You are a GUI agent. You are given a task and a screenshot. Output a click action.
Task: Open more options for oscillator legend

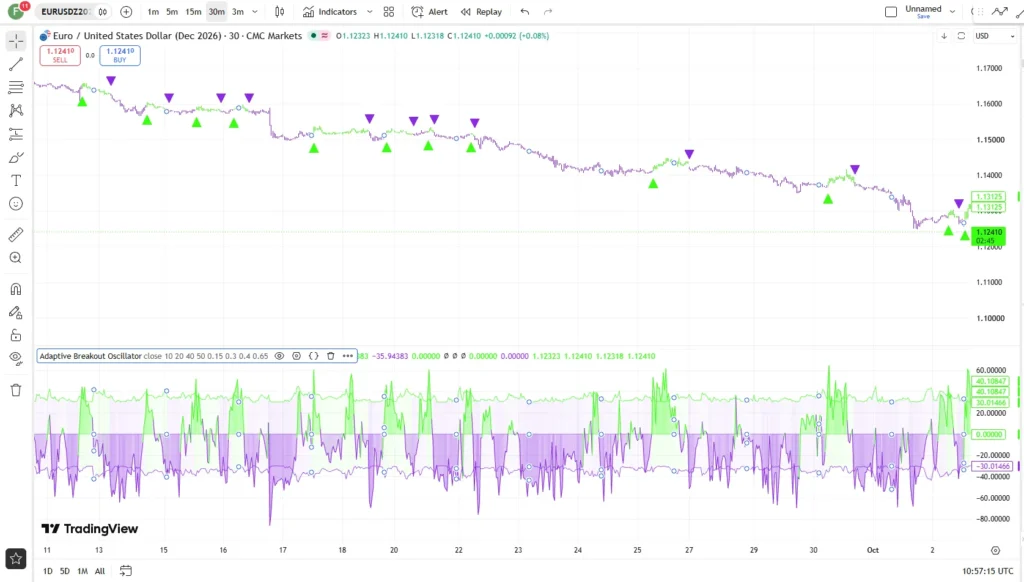(348, 356)
